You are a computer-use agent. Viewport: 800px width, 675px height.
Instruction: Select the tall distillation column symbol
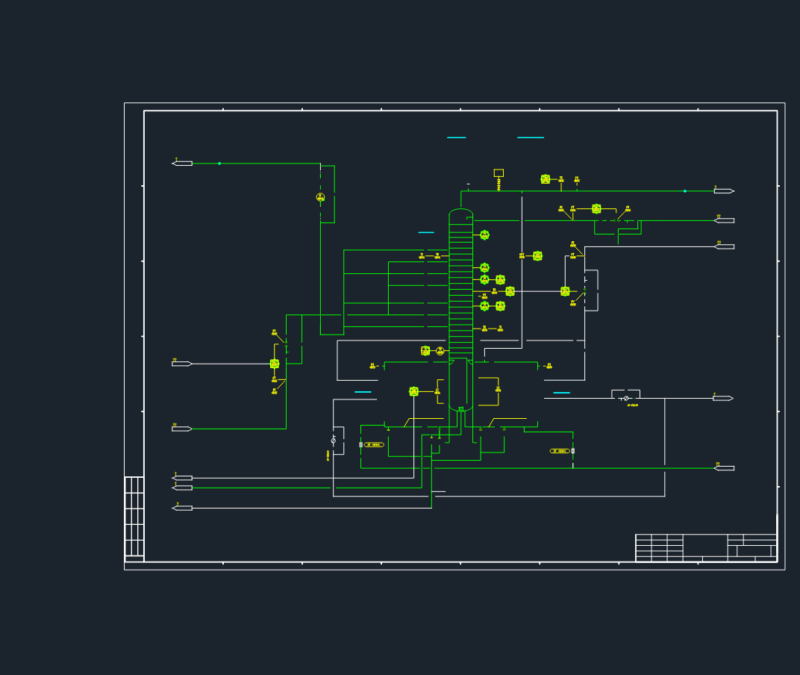click(x=461, y=310)
